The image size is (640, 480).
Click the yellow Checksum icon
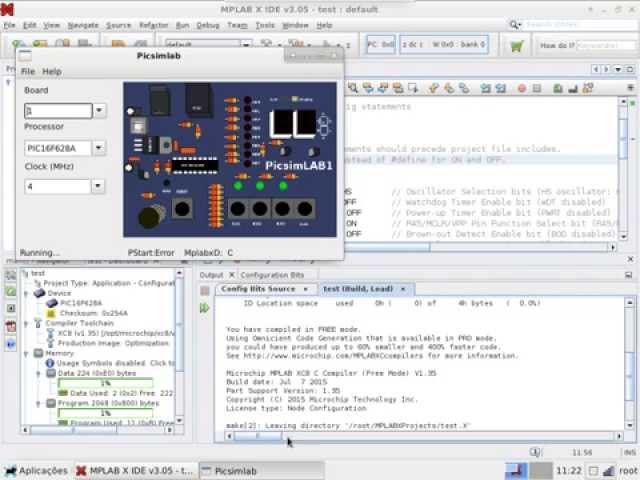coord(51,313)
